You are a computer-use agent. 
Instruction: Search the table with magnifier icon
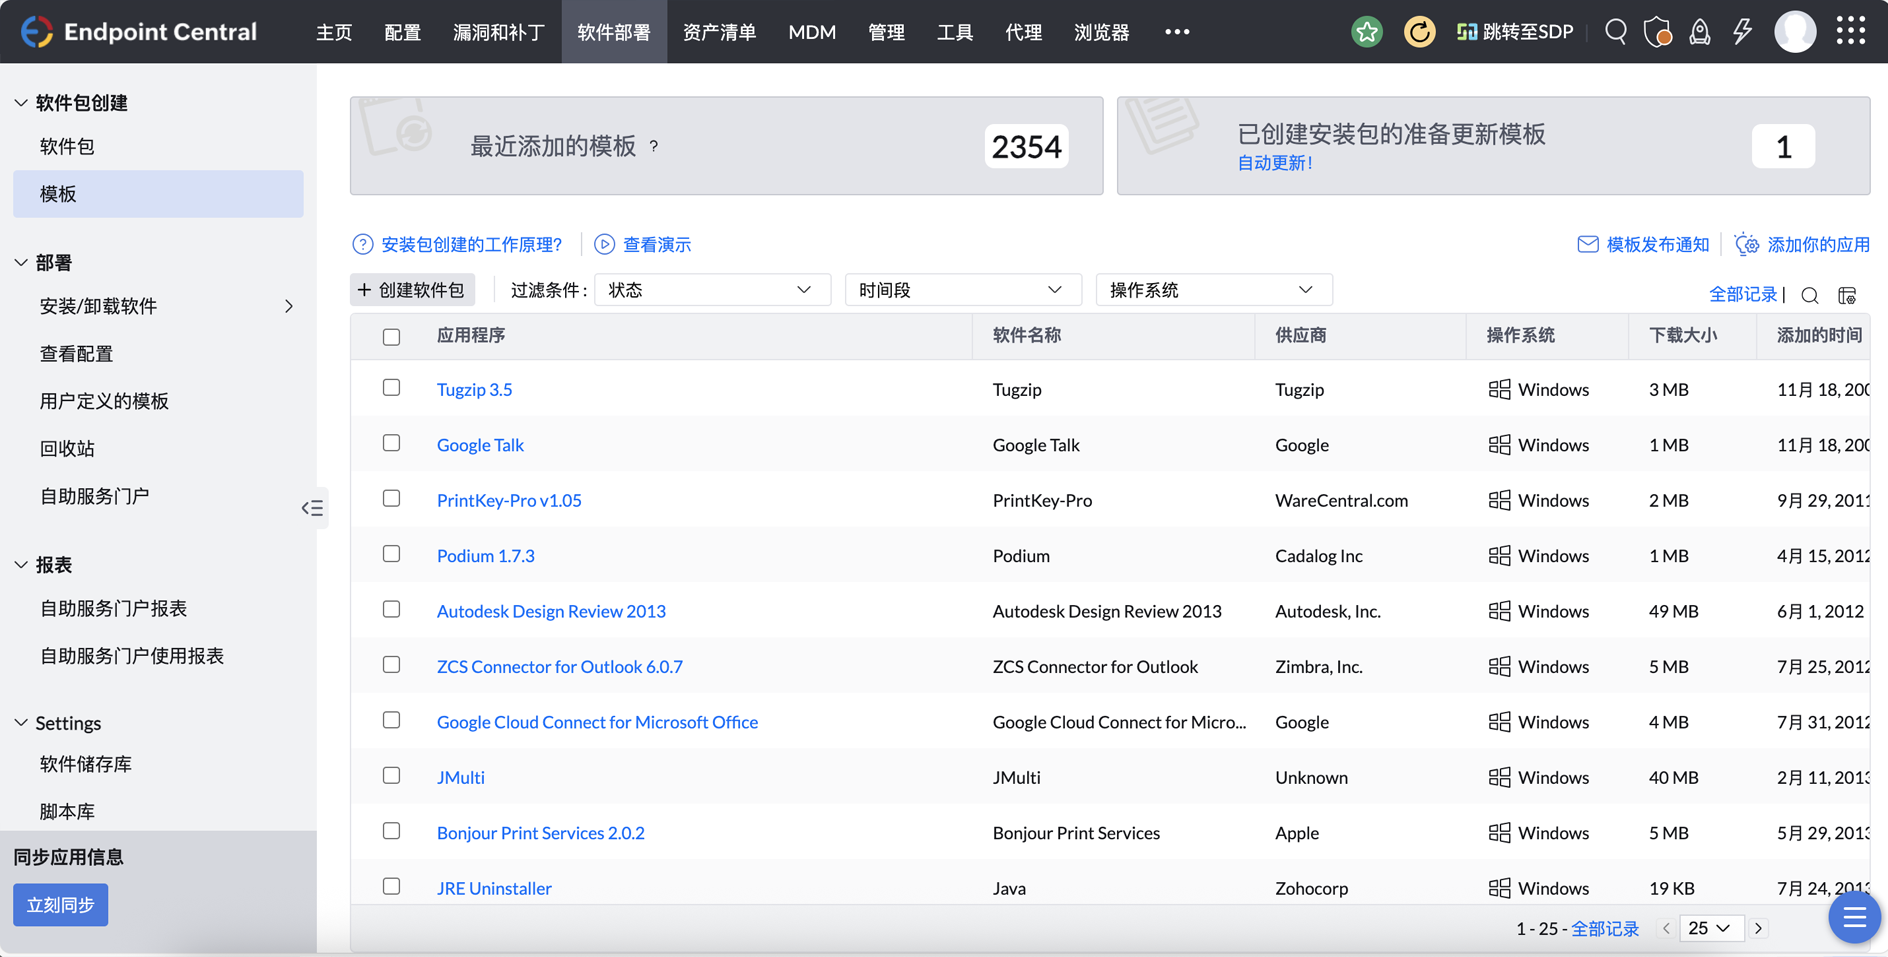pyautogui.click(x=1809, y=295)
